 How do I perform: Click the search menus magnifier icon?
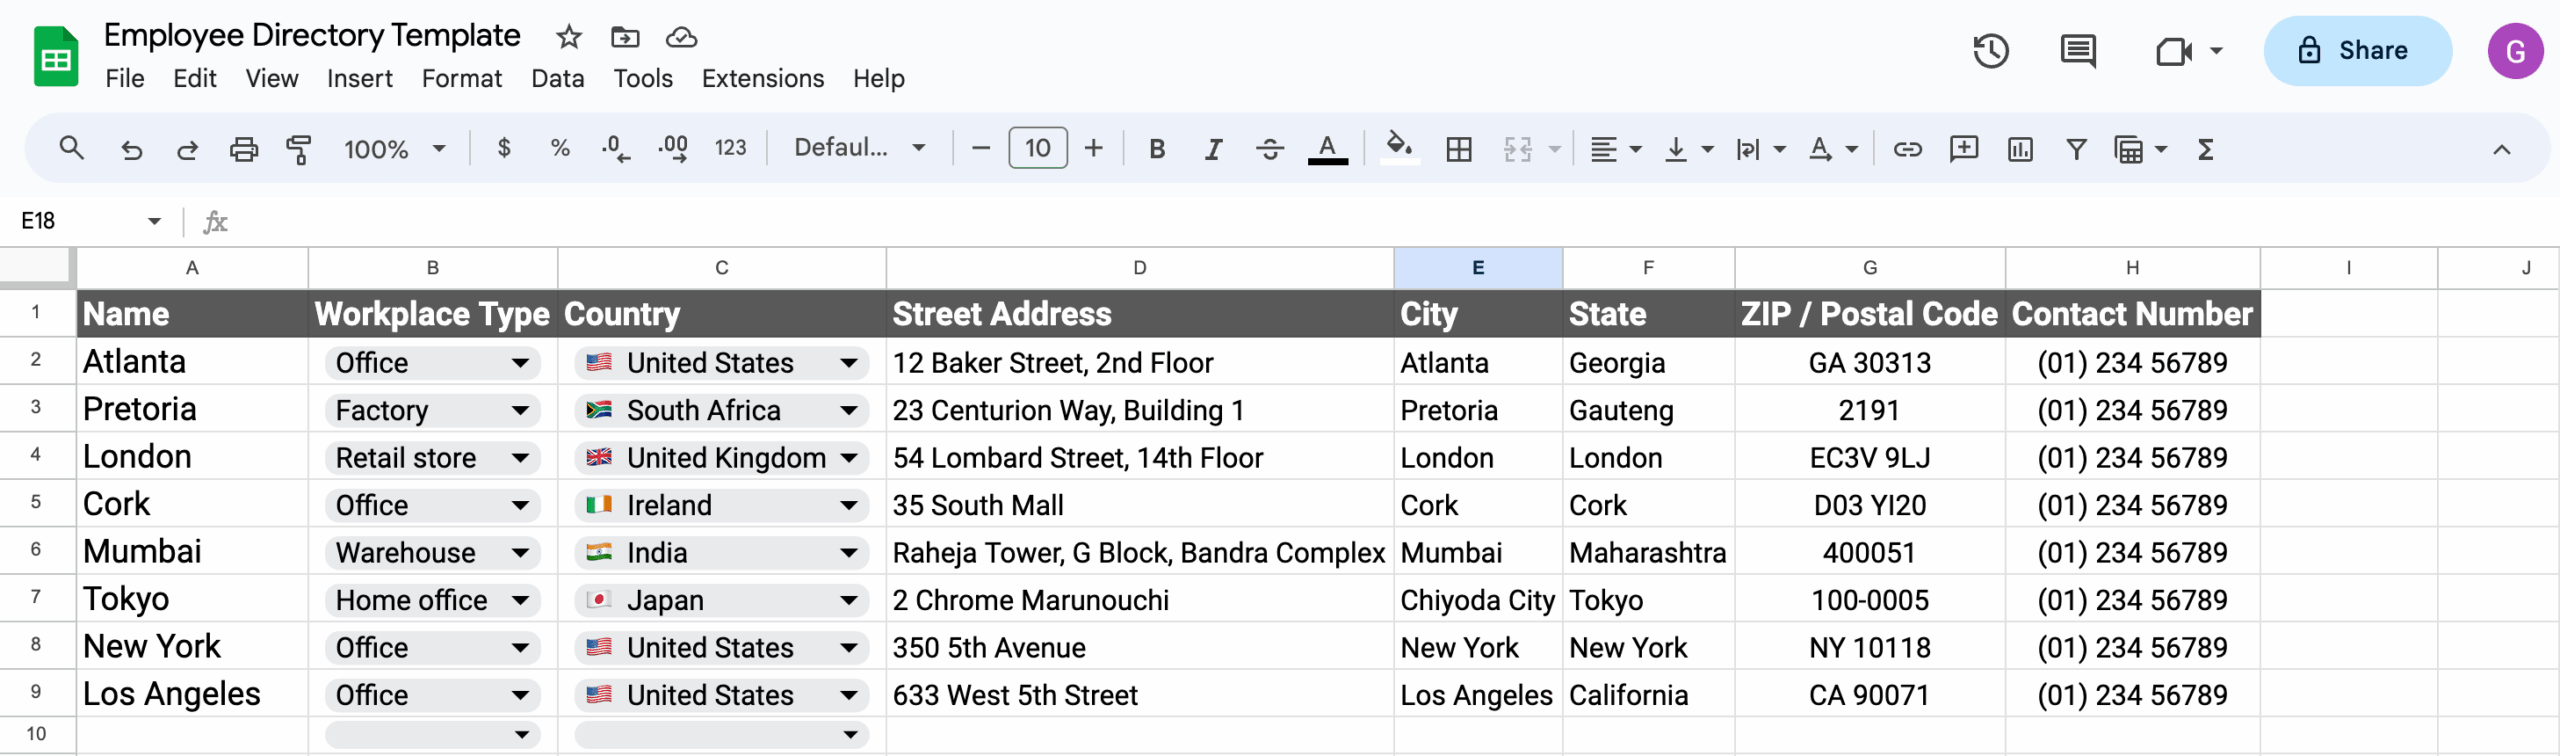pos(71,149)
